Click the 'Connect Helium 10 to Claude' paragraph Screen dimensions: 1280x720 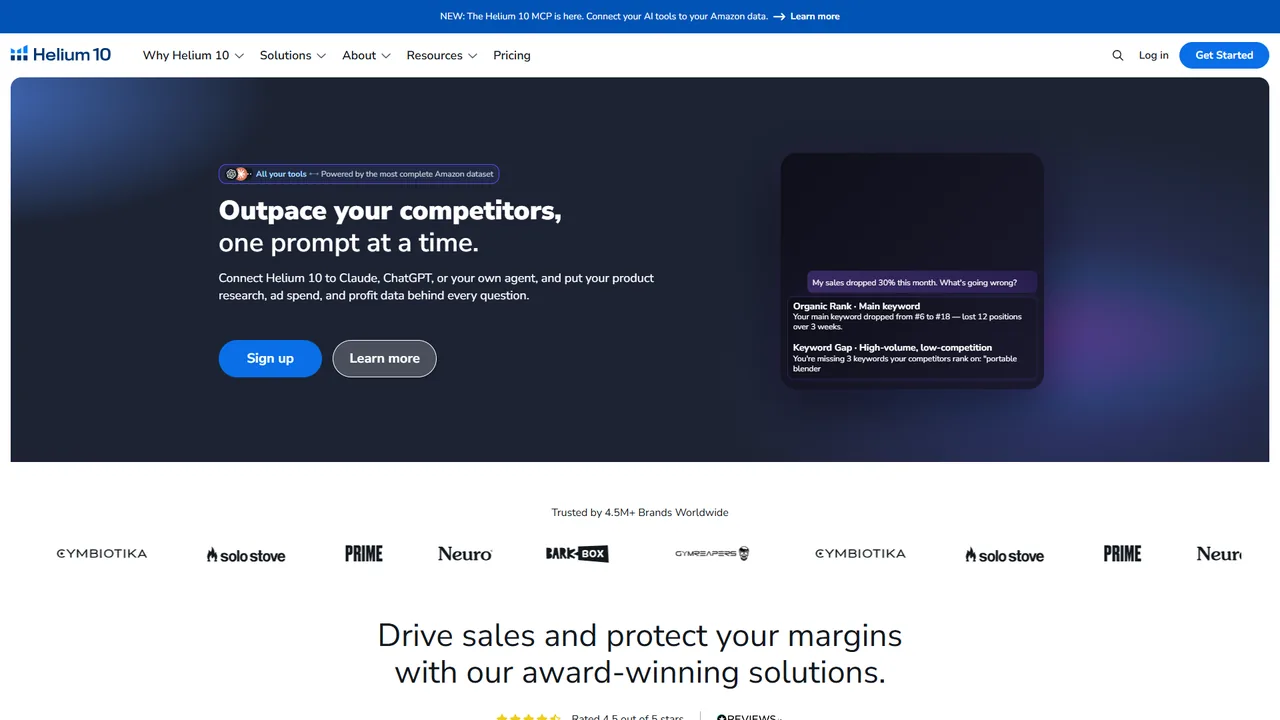click(x=436, y=287)
